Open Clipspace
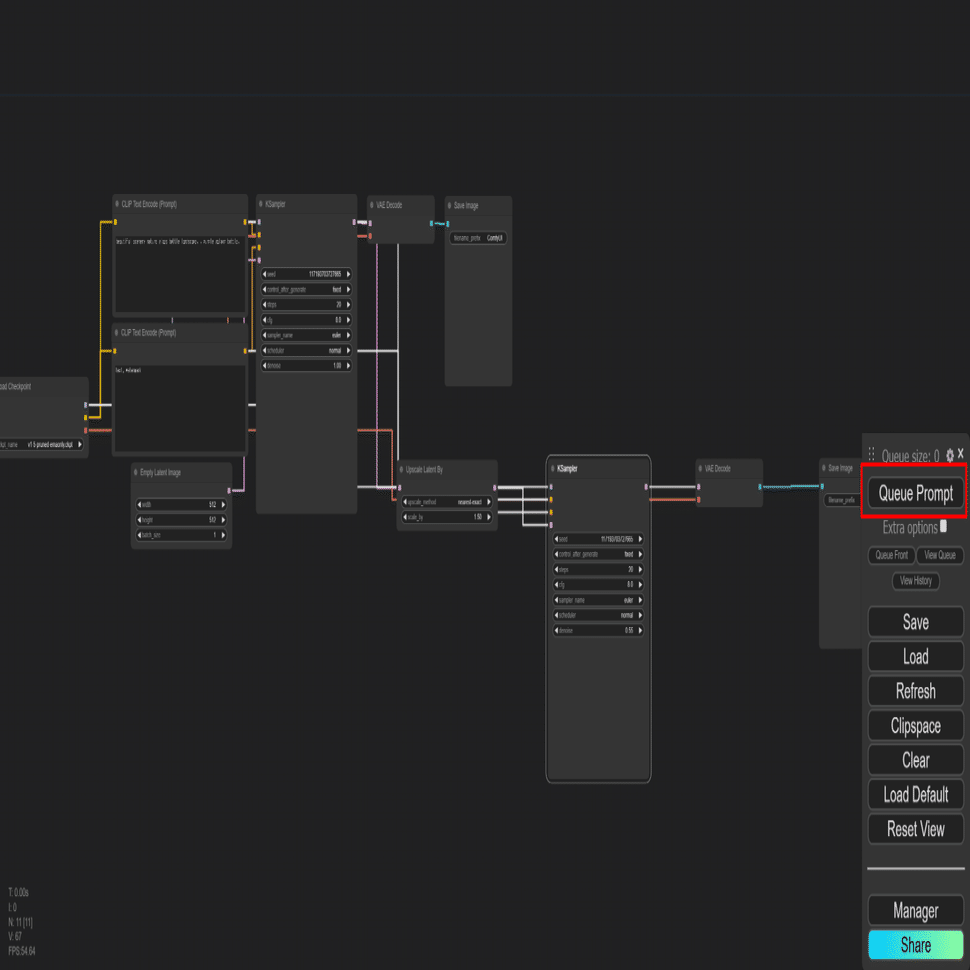 [916, 726]
